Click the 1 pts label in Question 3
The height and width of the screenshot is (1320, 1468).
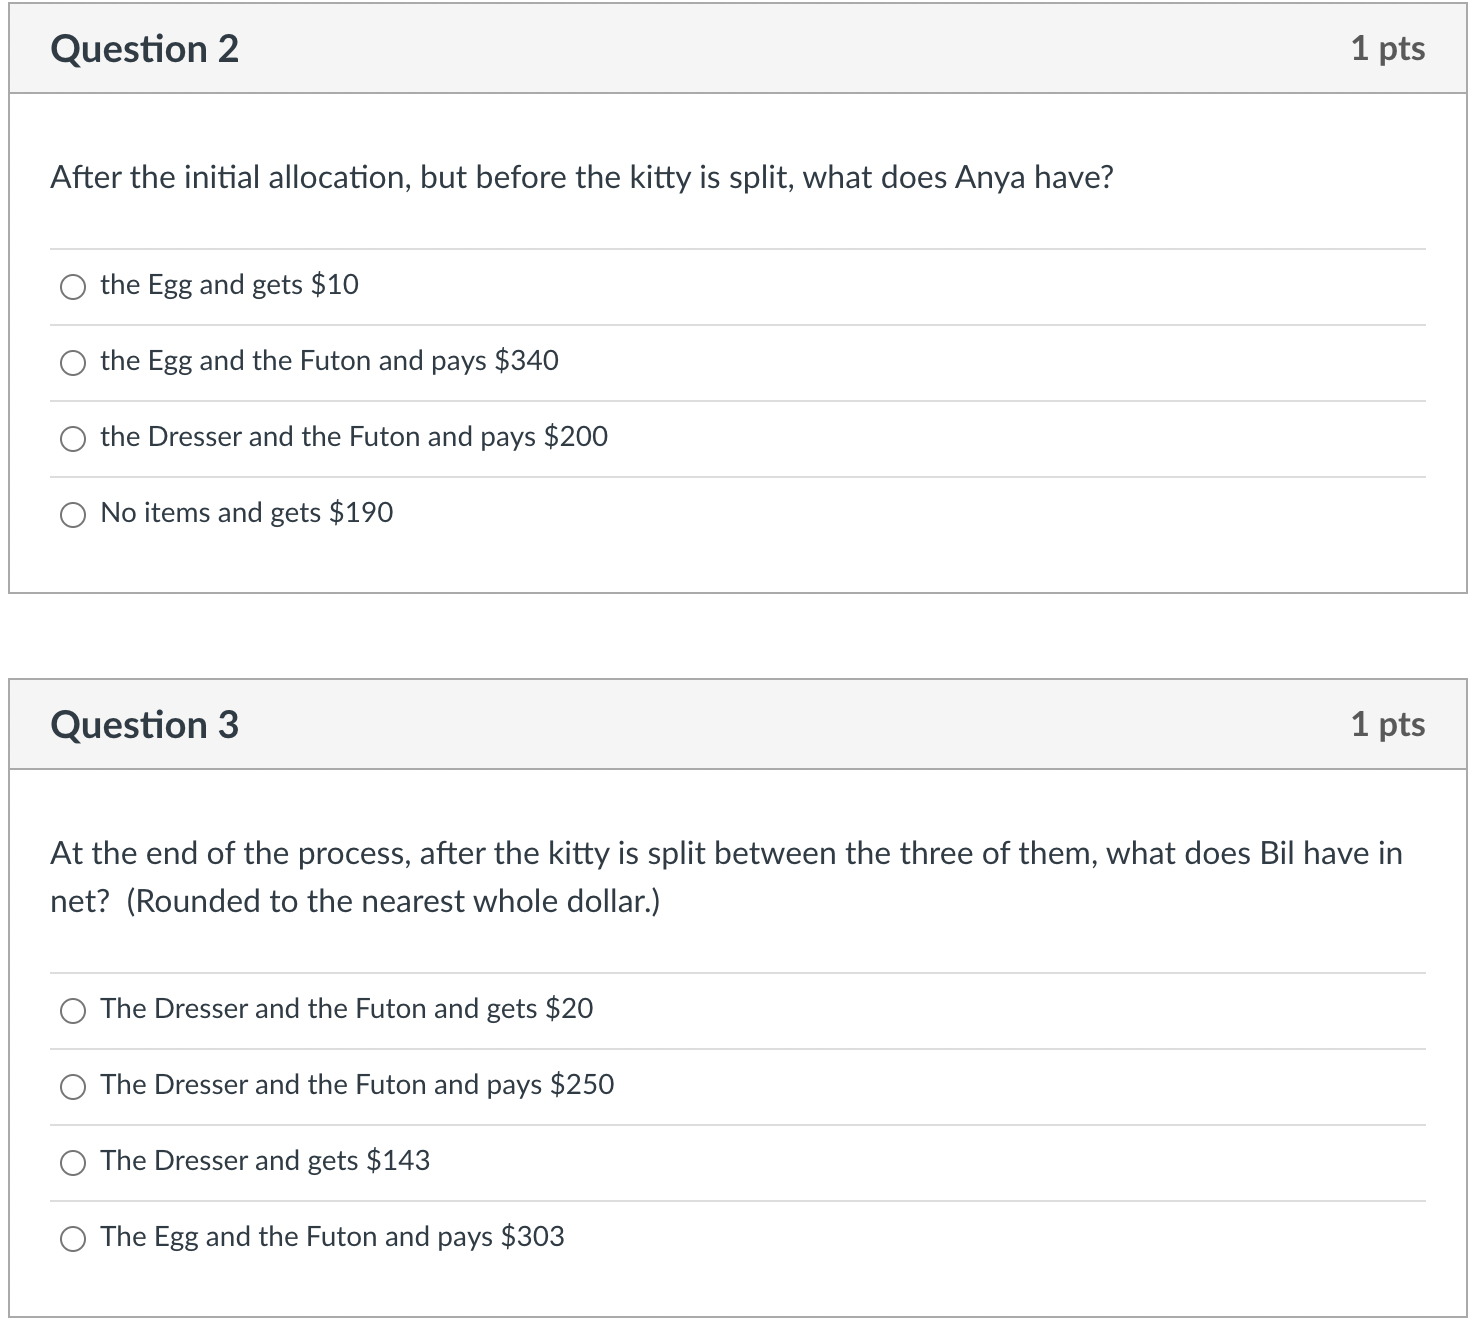coord(1388,724)
